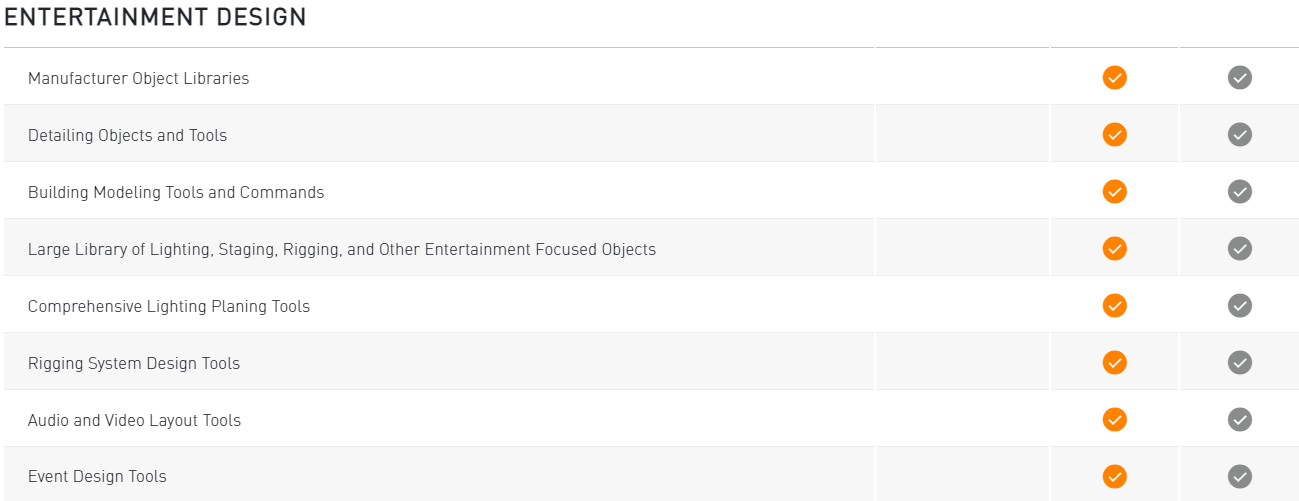
Task: Click orange checkmark for Detailing Objects and Tools
Action: coord(1114,134)
